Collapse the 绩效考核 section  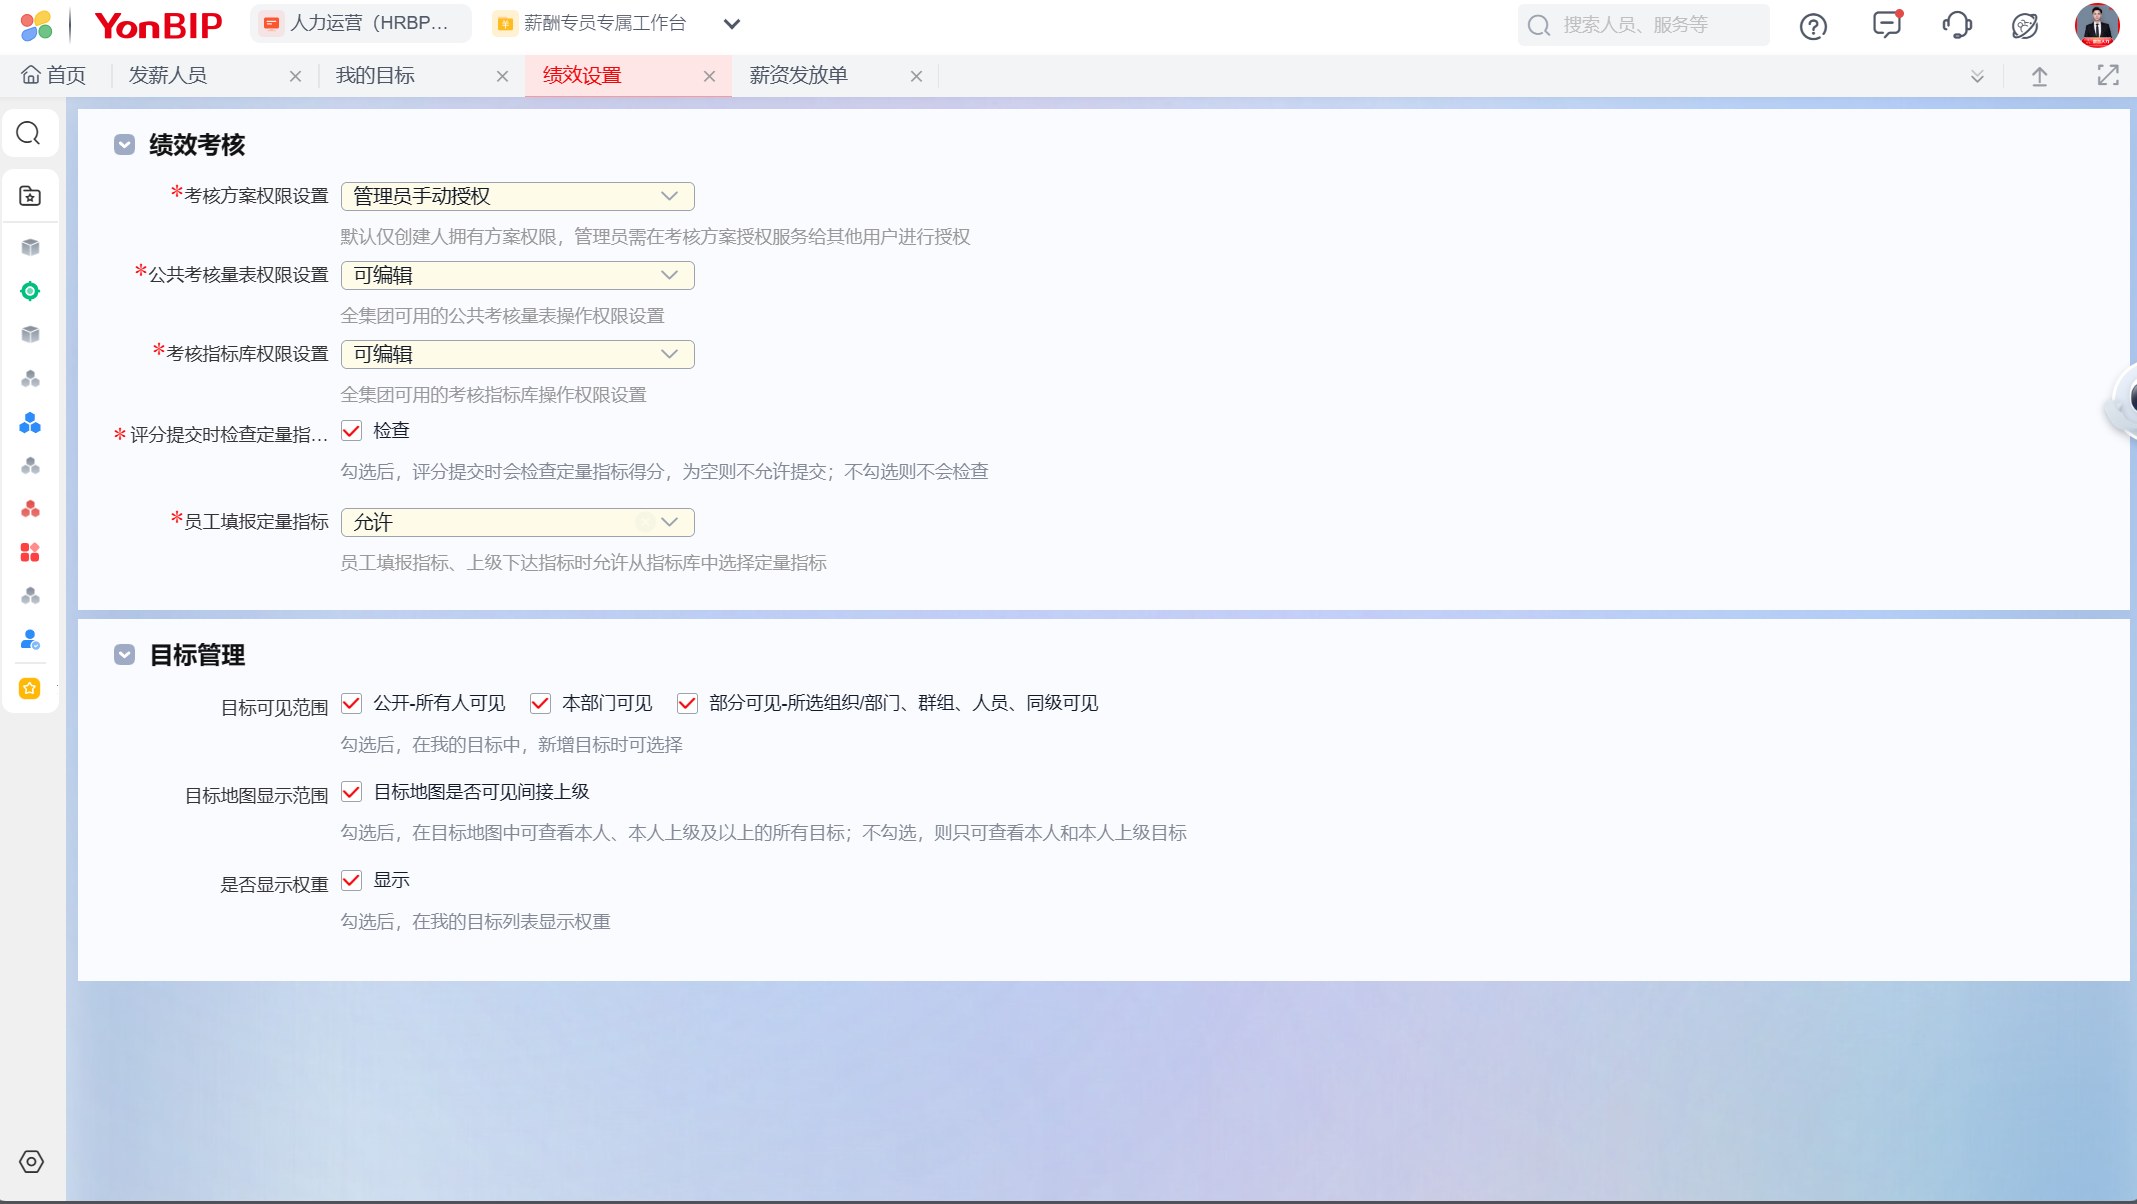point(124,145)
